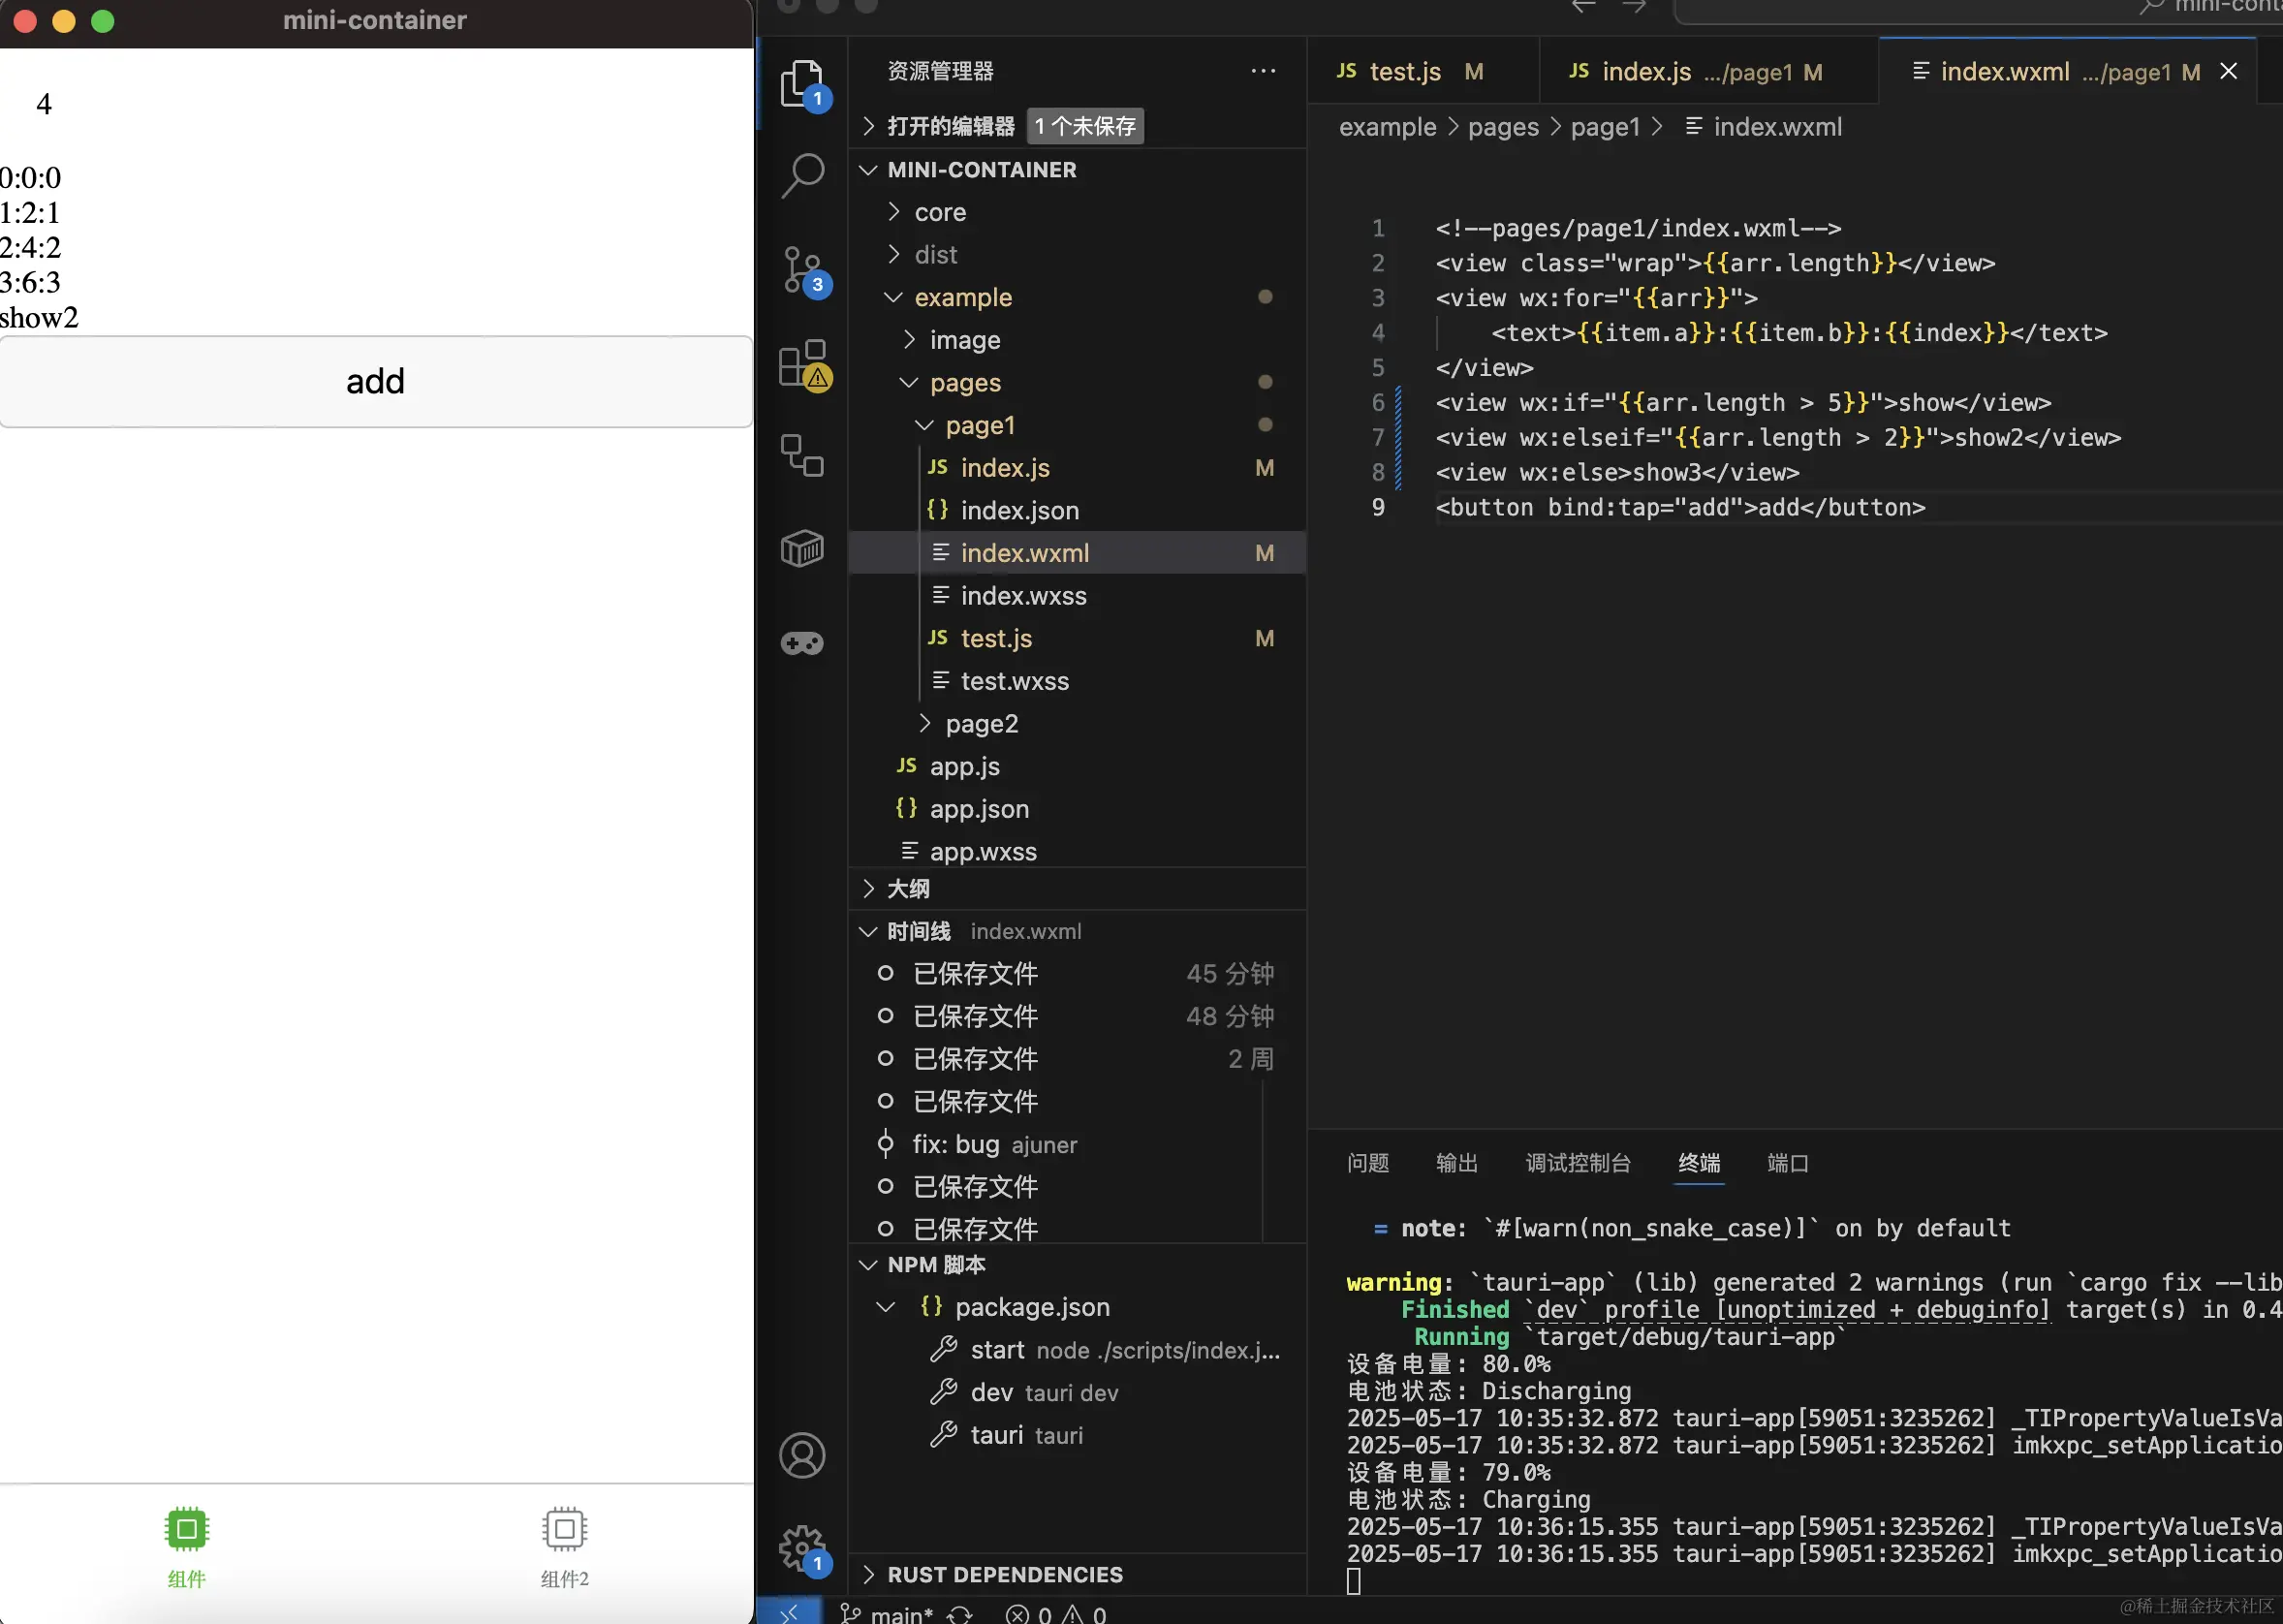Select the 组件2 tab icon in mini-container

pyautogui.click(x=564, y=1528)
